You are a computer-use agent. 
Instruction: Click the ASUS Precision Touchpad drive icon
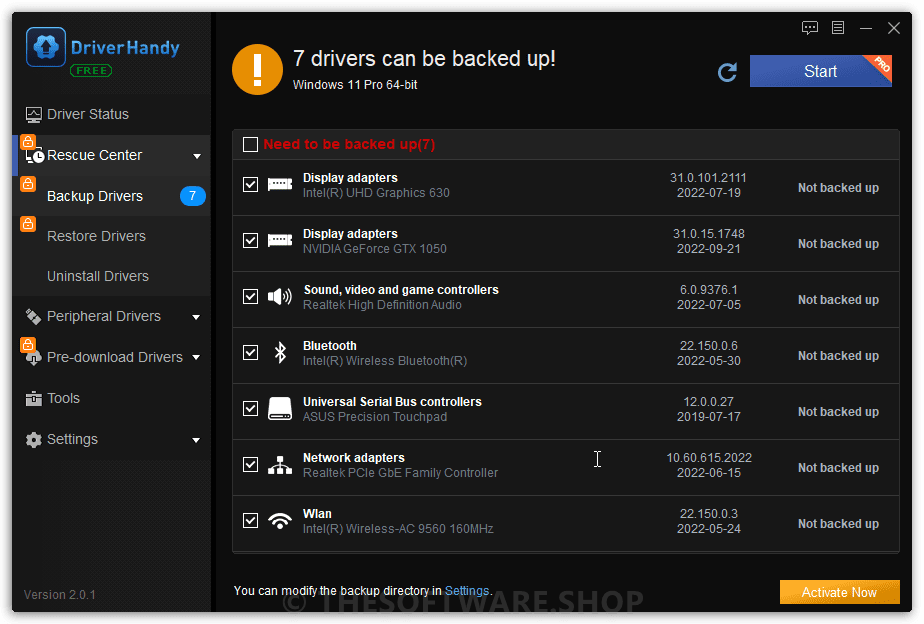pos(280,408)
